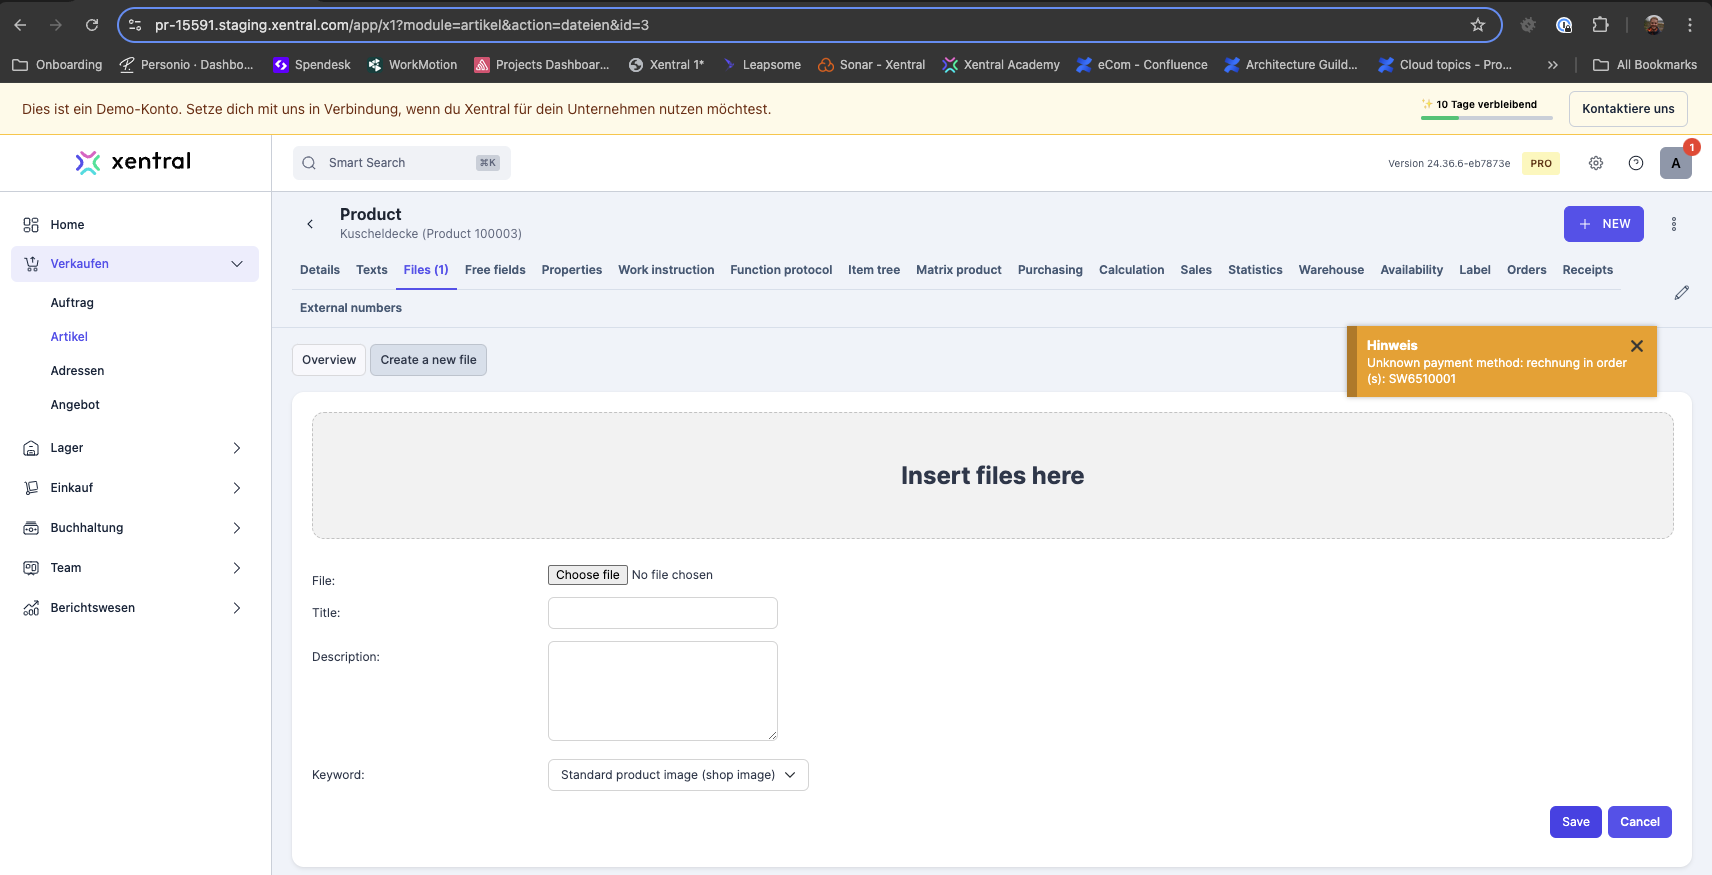The width and height of the screenshot is (1712, 875).
Task: Click the xentral logo
Action: click(x=134, y=162)
